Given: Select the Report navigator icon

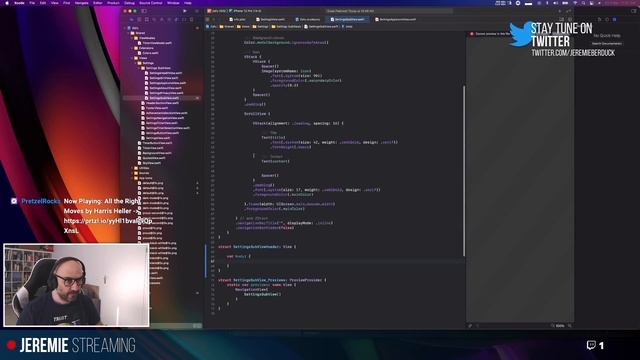Looking at the screenshot, I should 191,19.
